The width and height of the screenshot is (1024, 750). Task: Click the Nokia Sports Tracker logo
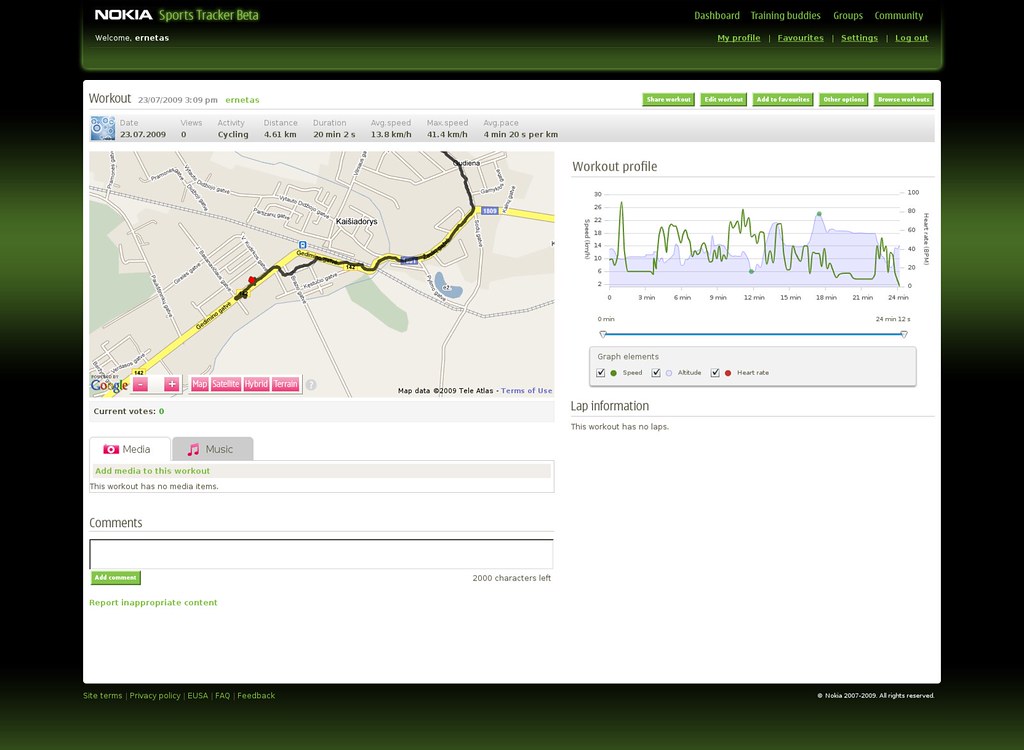point(176,15)
